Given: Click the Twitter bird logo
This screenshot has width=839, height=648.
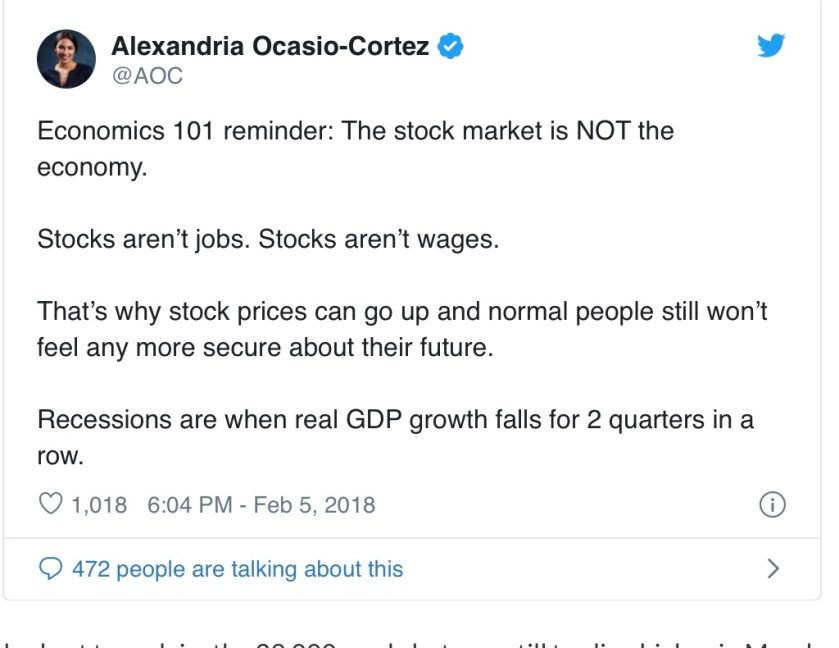Looking at the screenshot, I should click(771, 45).
